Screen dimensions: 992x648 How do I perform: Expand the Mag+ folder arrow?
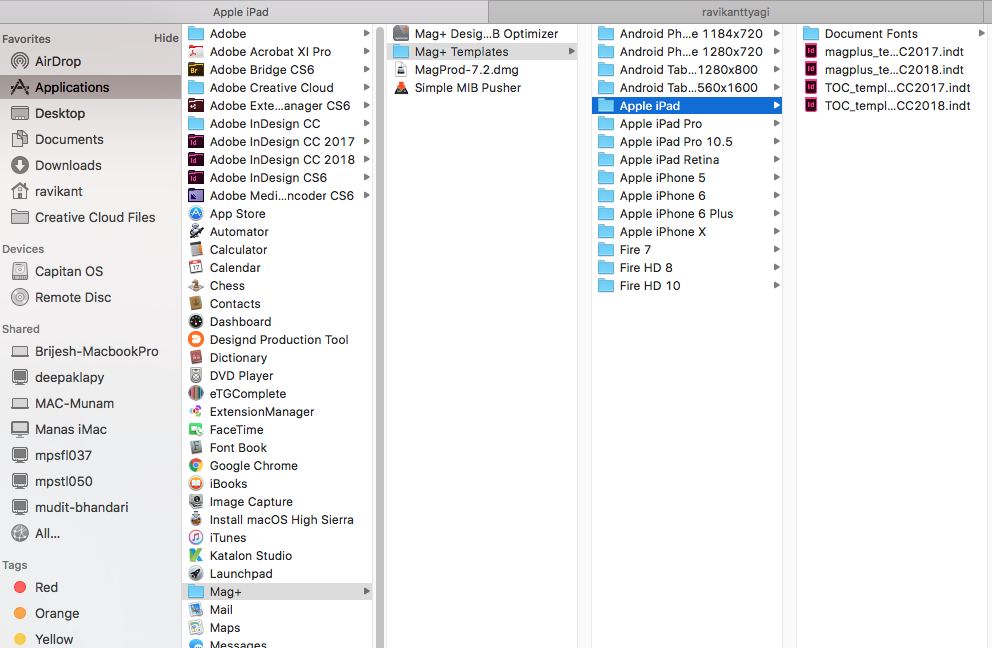pyautogui.click(x=367, y=592)
